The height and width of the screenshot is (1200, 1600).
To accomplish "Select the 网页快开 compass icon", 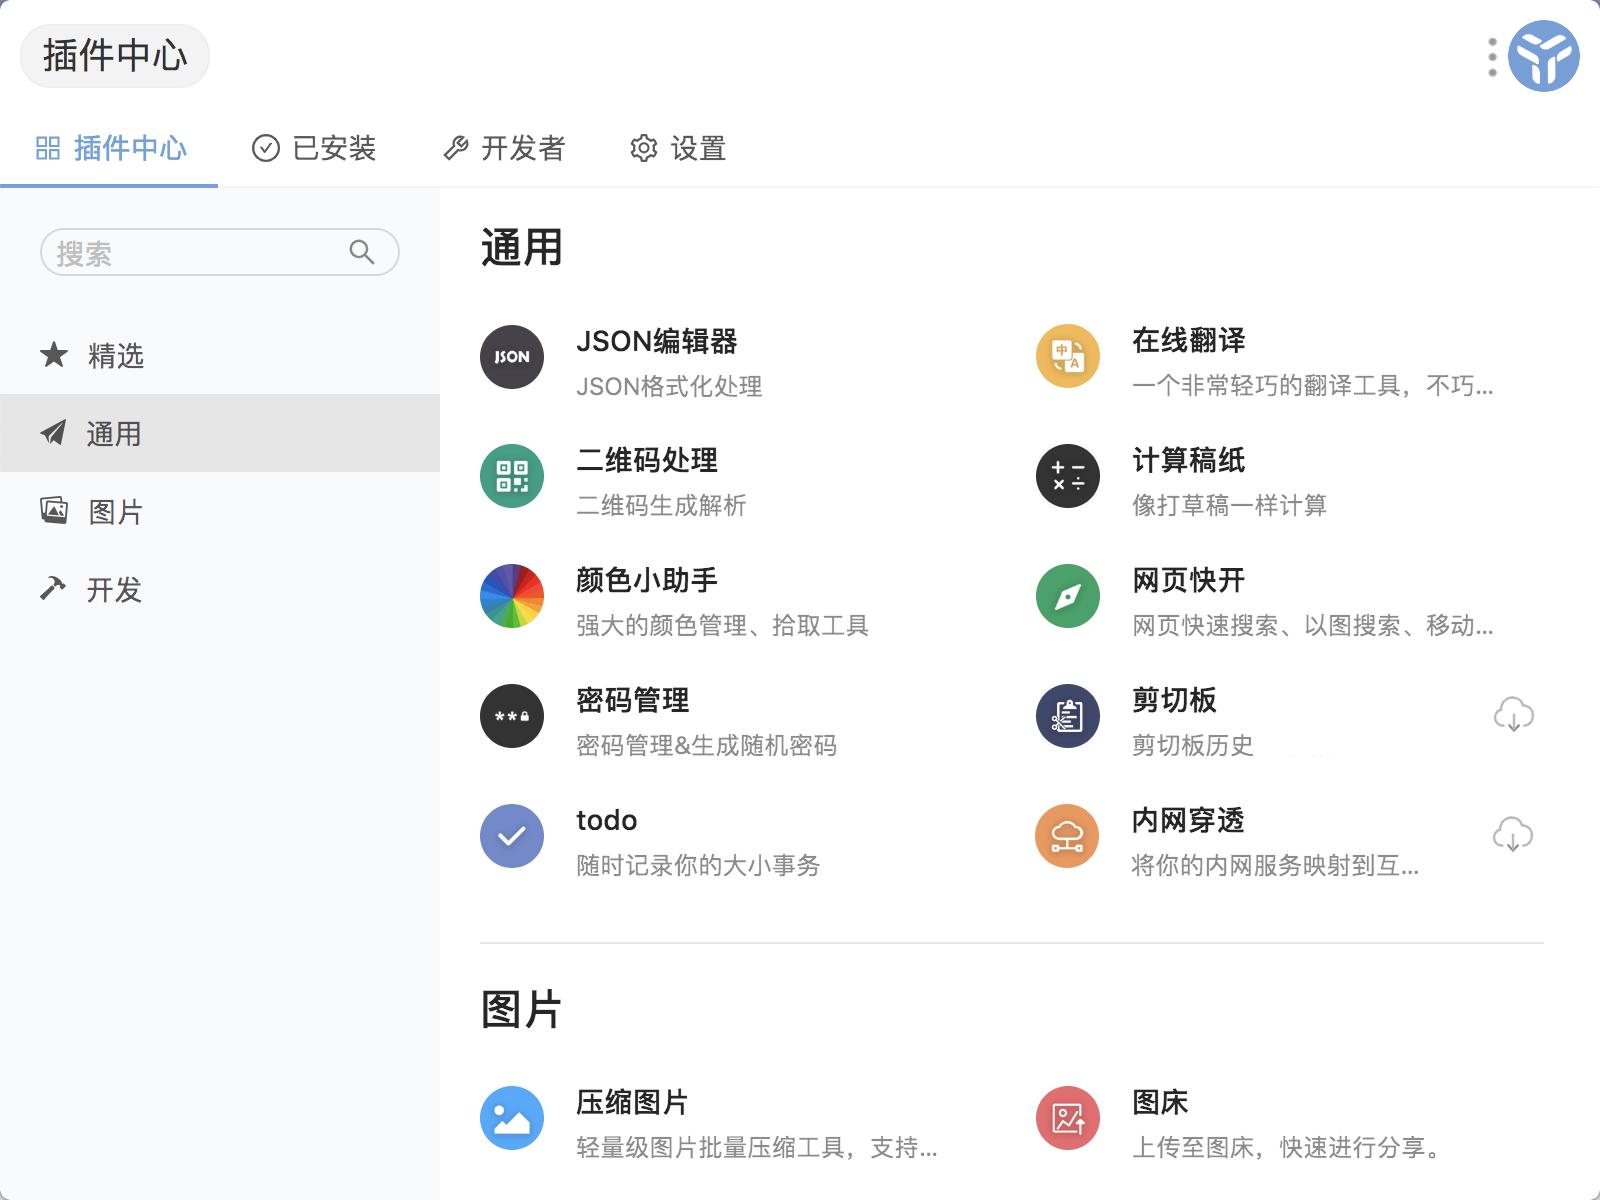I will pos(1066,596).
